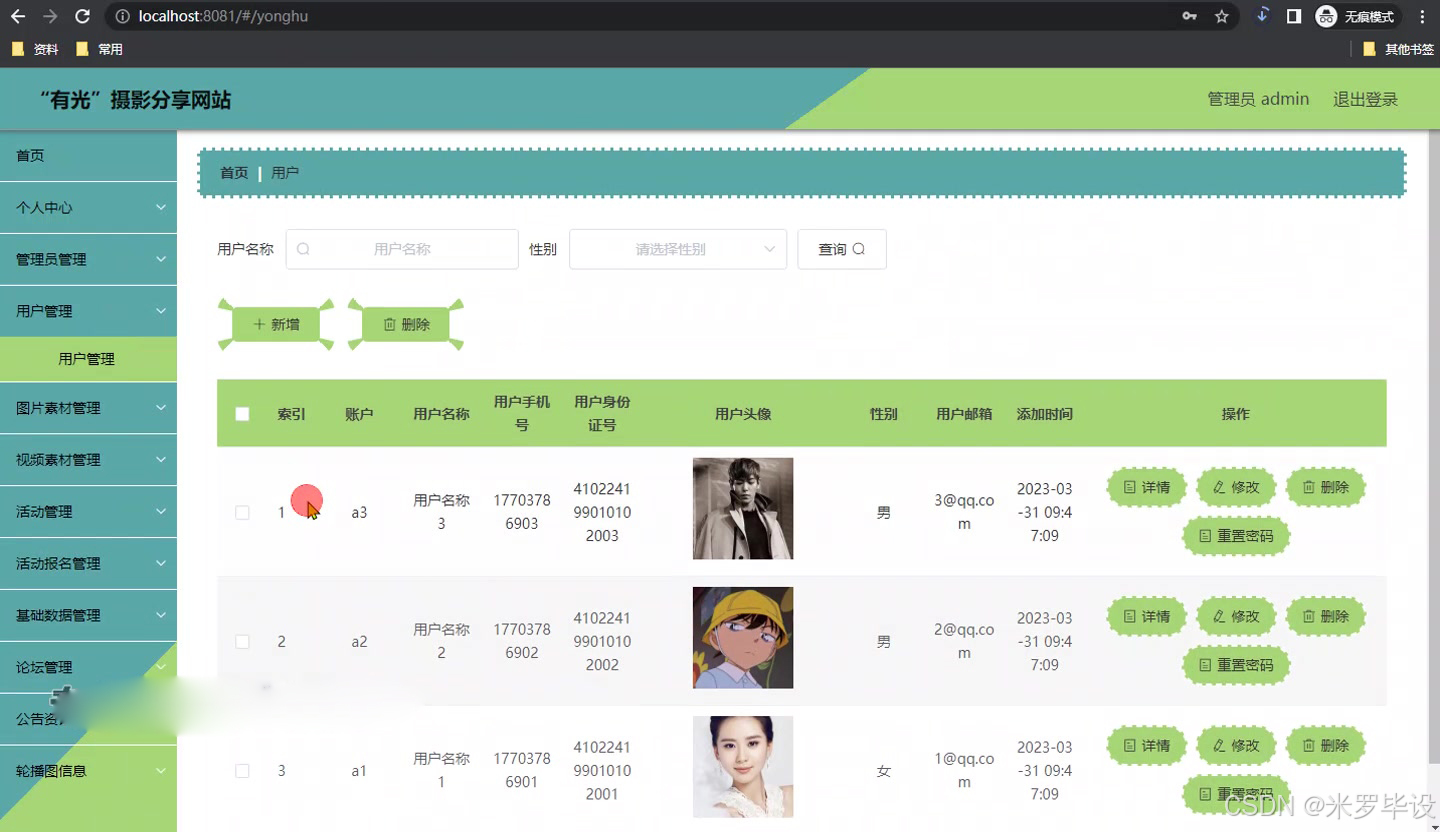Check the checkbox for user a3
This screenshot has height=832, width=1440.
[242, 512]
